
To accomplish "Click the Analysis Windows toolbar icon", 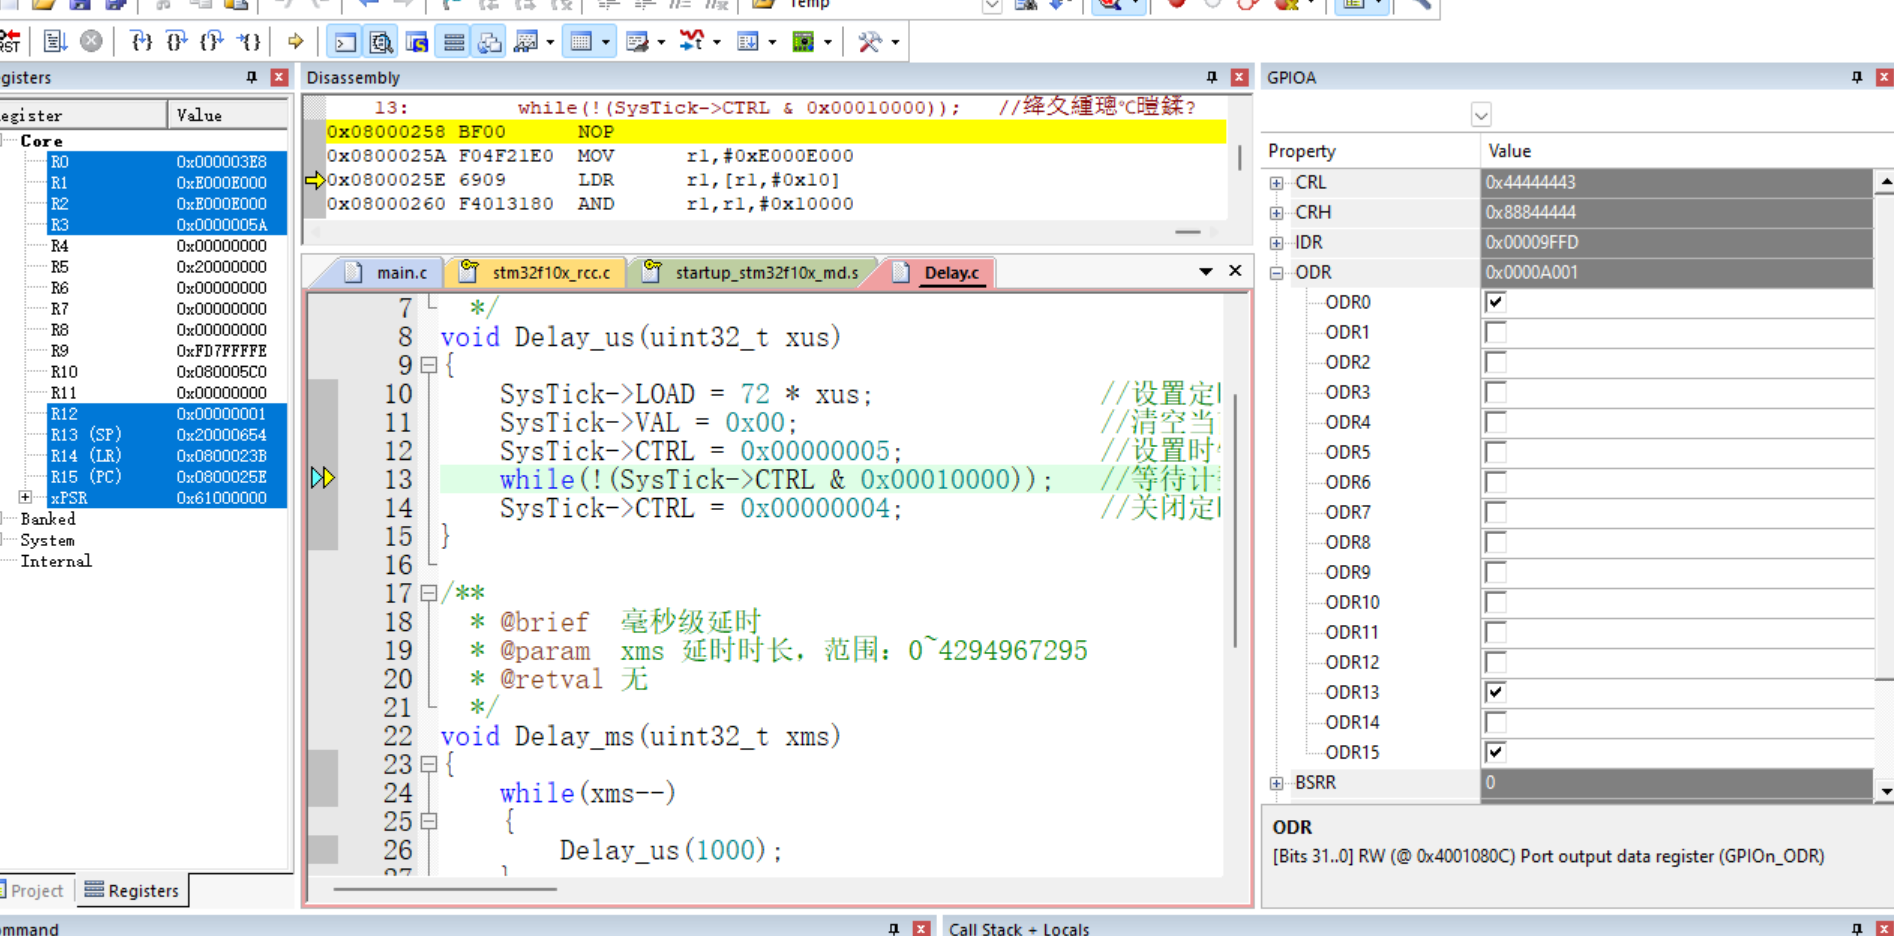I will pos(692,42).
